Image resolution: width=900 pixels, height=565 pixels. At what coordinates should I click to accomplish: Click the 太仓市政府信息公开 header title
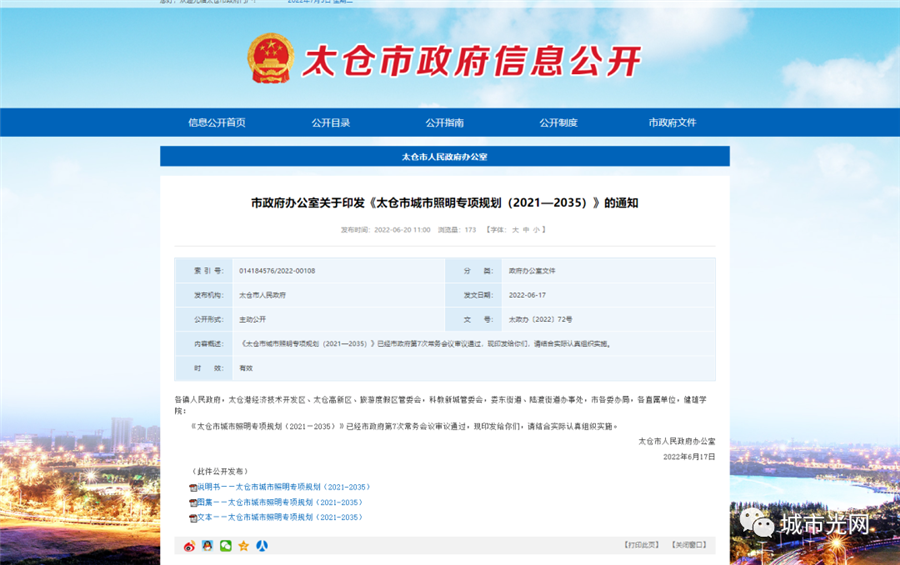tap(471, 61)
